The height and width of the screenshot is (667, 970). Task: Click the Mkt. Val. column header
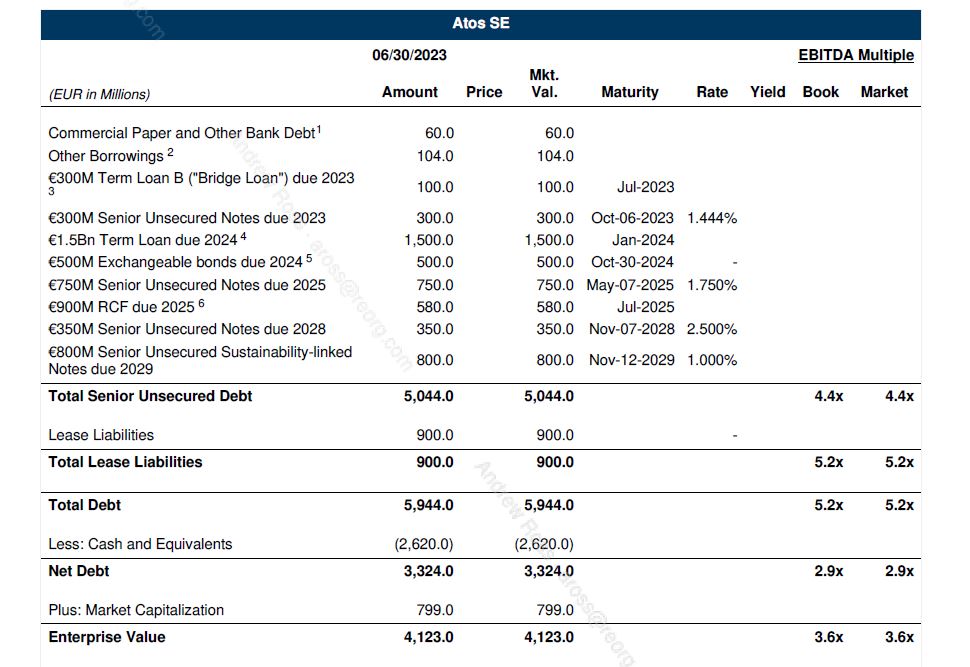tap(544, 84)
